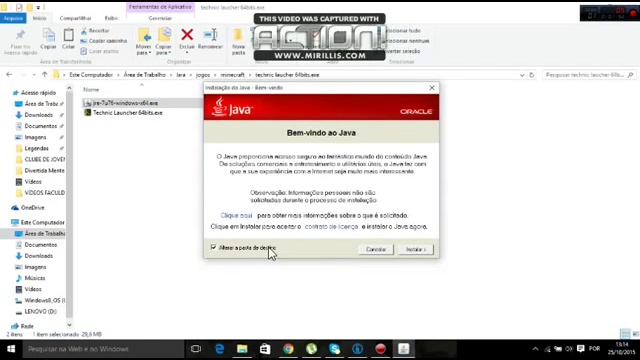
Task: Switch to the Exibir ribbon tab
Action: [x=111, y=18]
